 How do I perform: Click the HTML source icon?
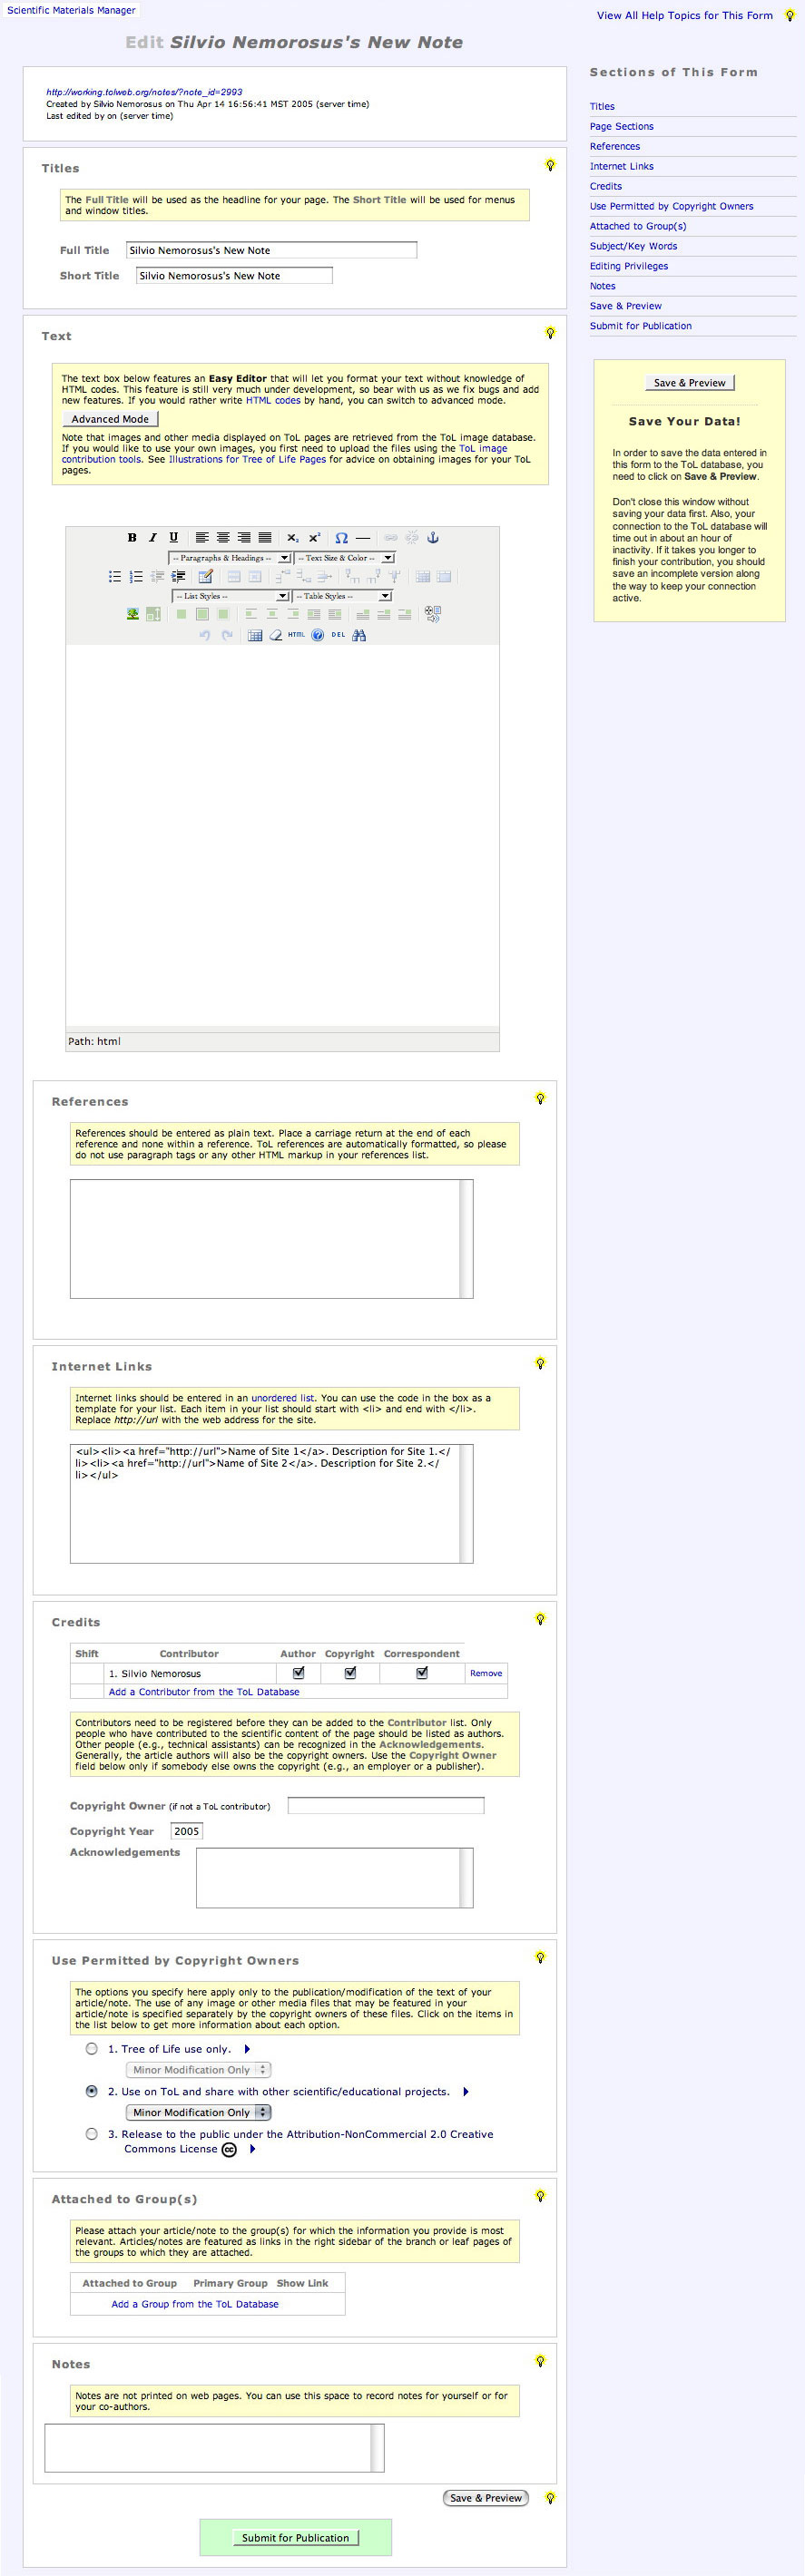coord(296,635)
